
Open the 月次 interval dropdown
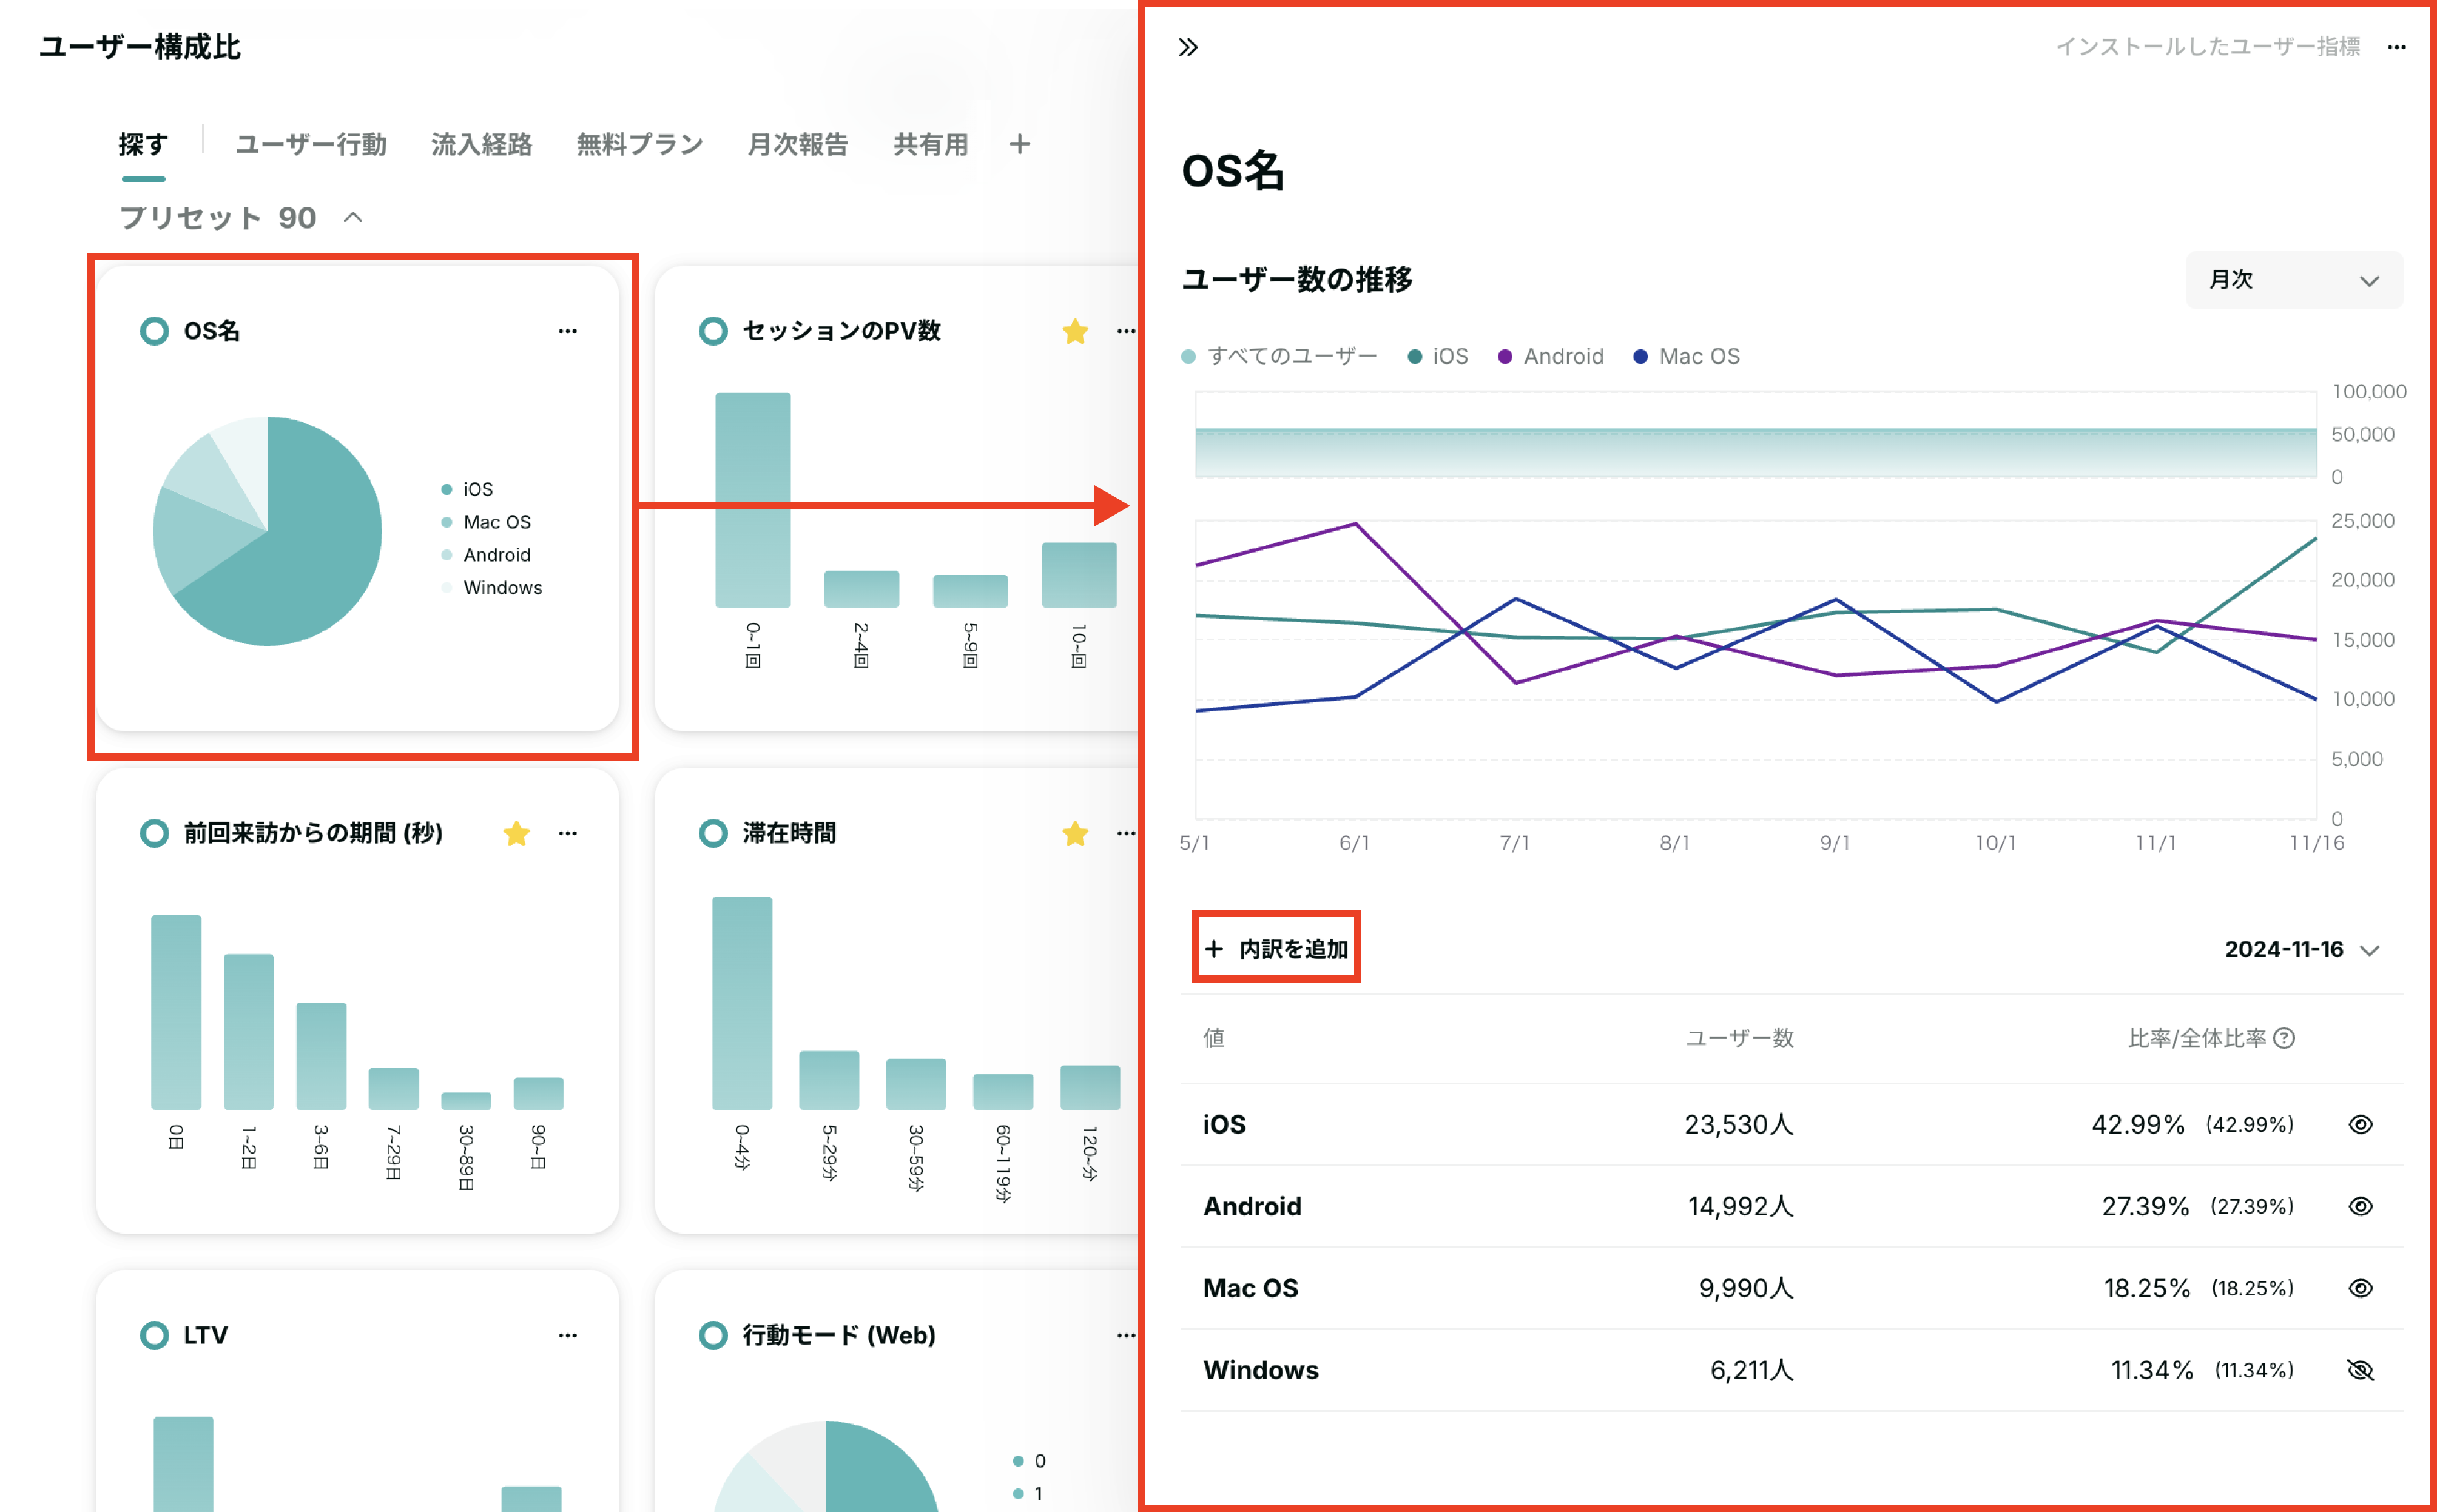[2294, 280]
